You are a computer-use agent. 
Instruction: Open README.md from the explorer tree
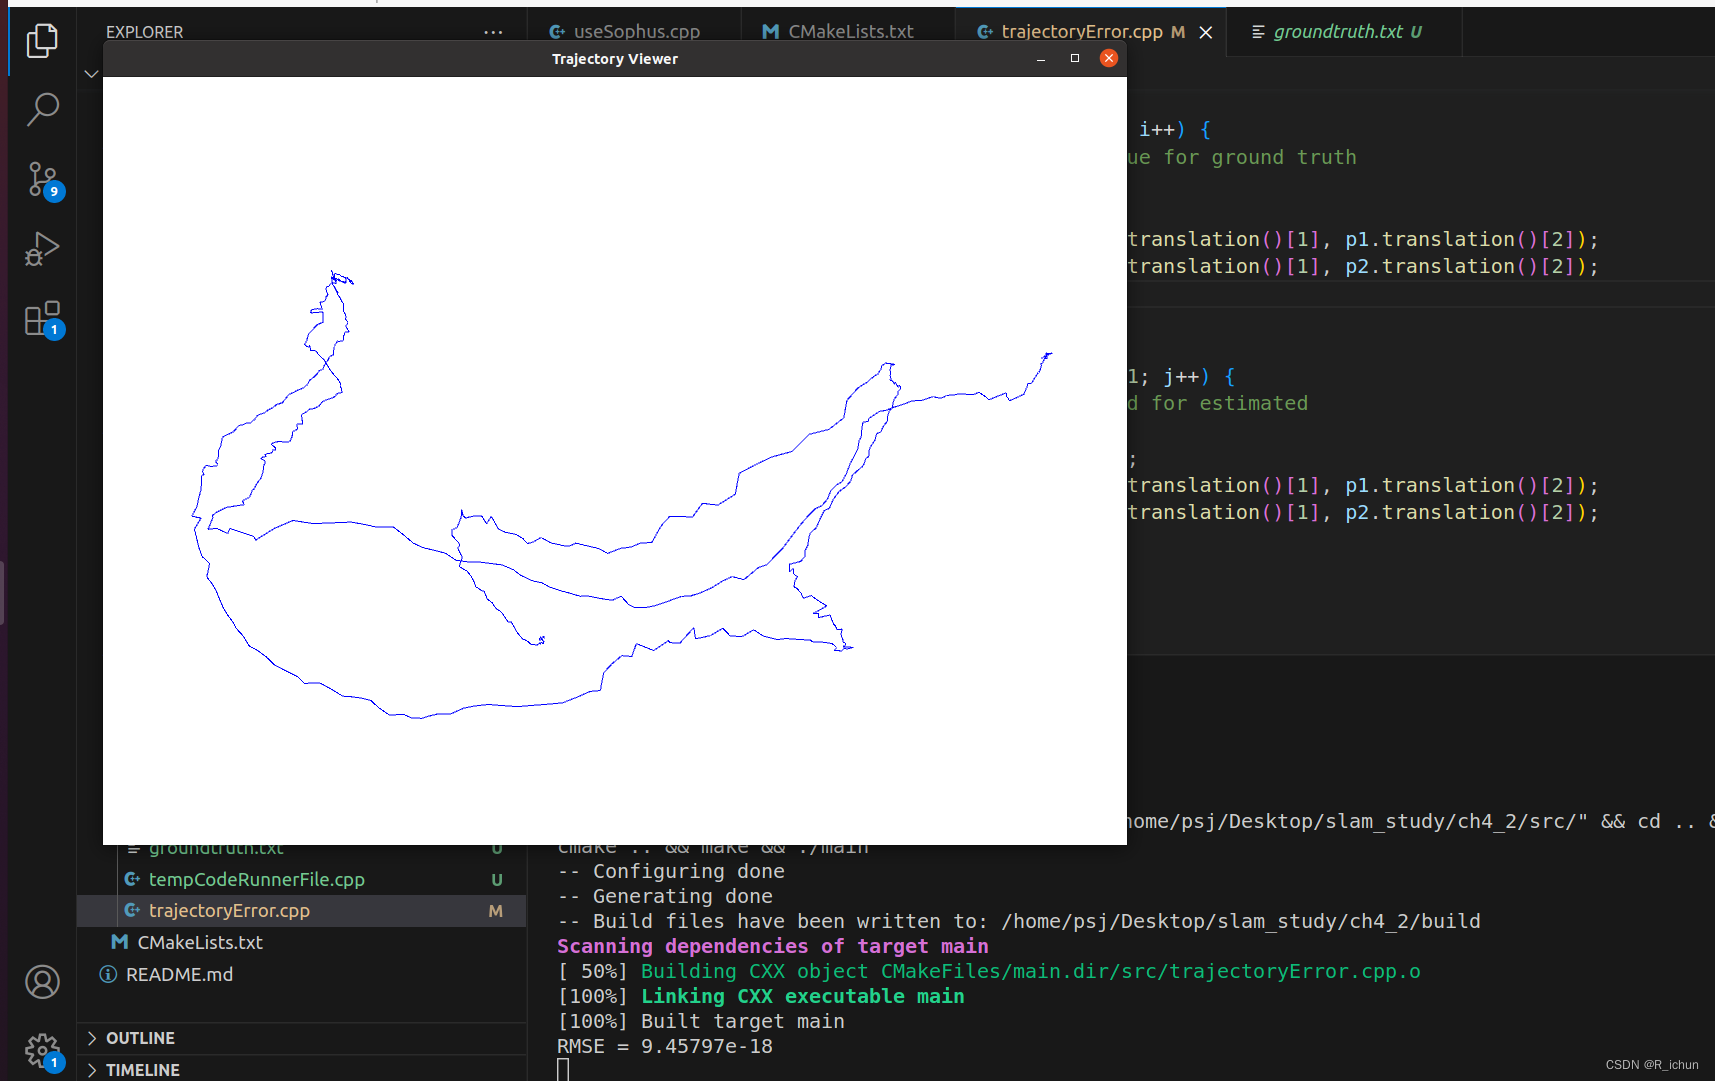302,974
